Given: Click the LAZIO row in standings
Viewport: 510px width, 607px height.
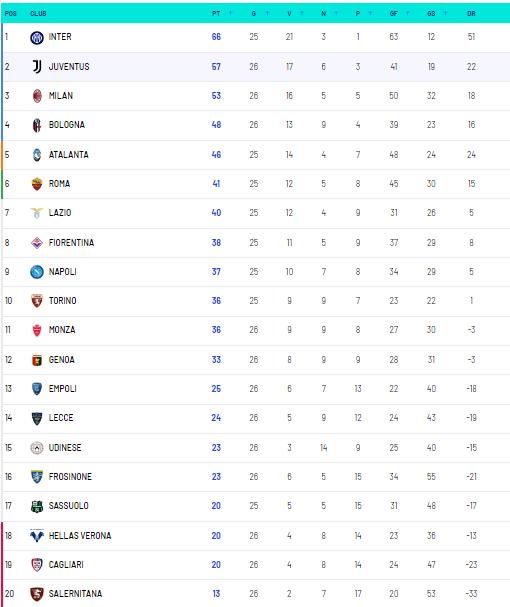Looking at the screenshot, I should pos(256,213).
